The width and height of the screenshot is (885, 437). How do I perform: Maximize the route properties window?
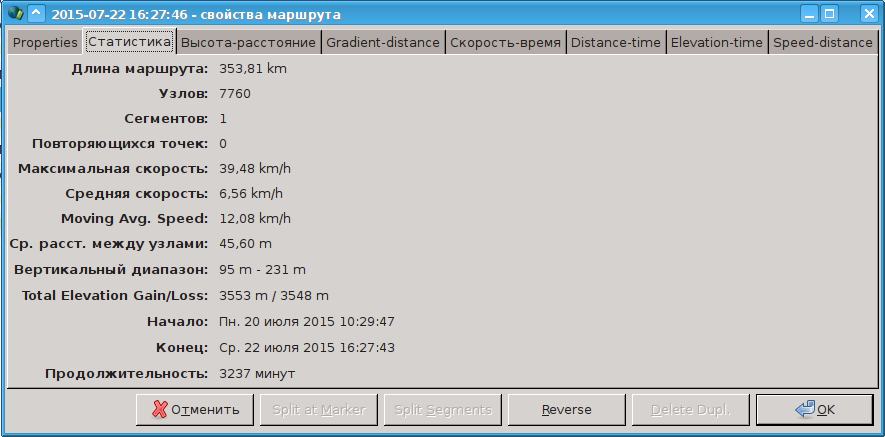coord(829,14)
